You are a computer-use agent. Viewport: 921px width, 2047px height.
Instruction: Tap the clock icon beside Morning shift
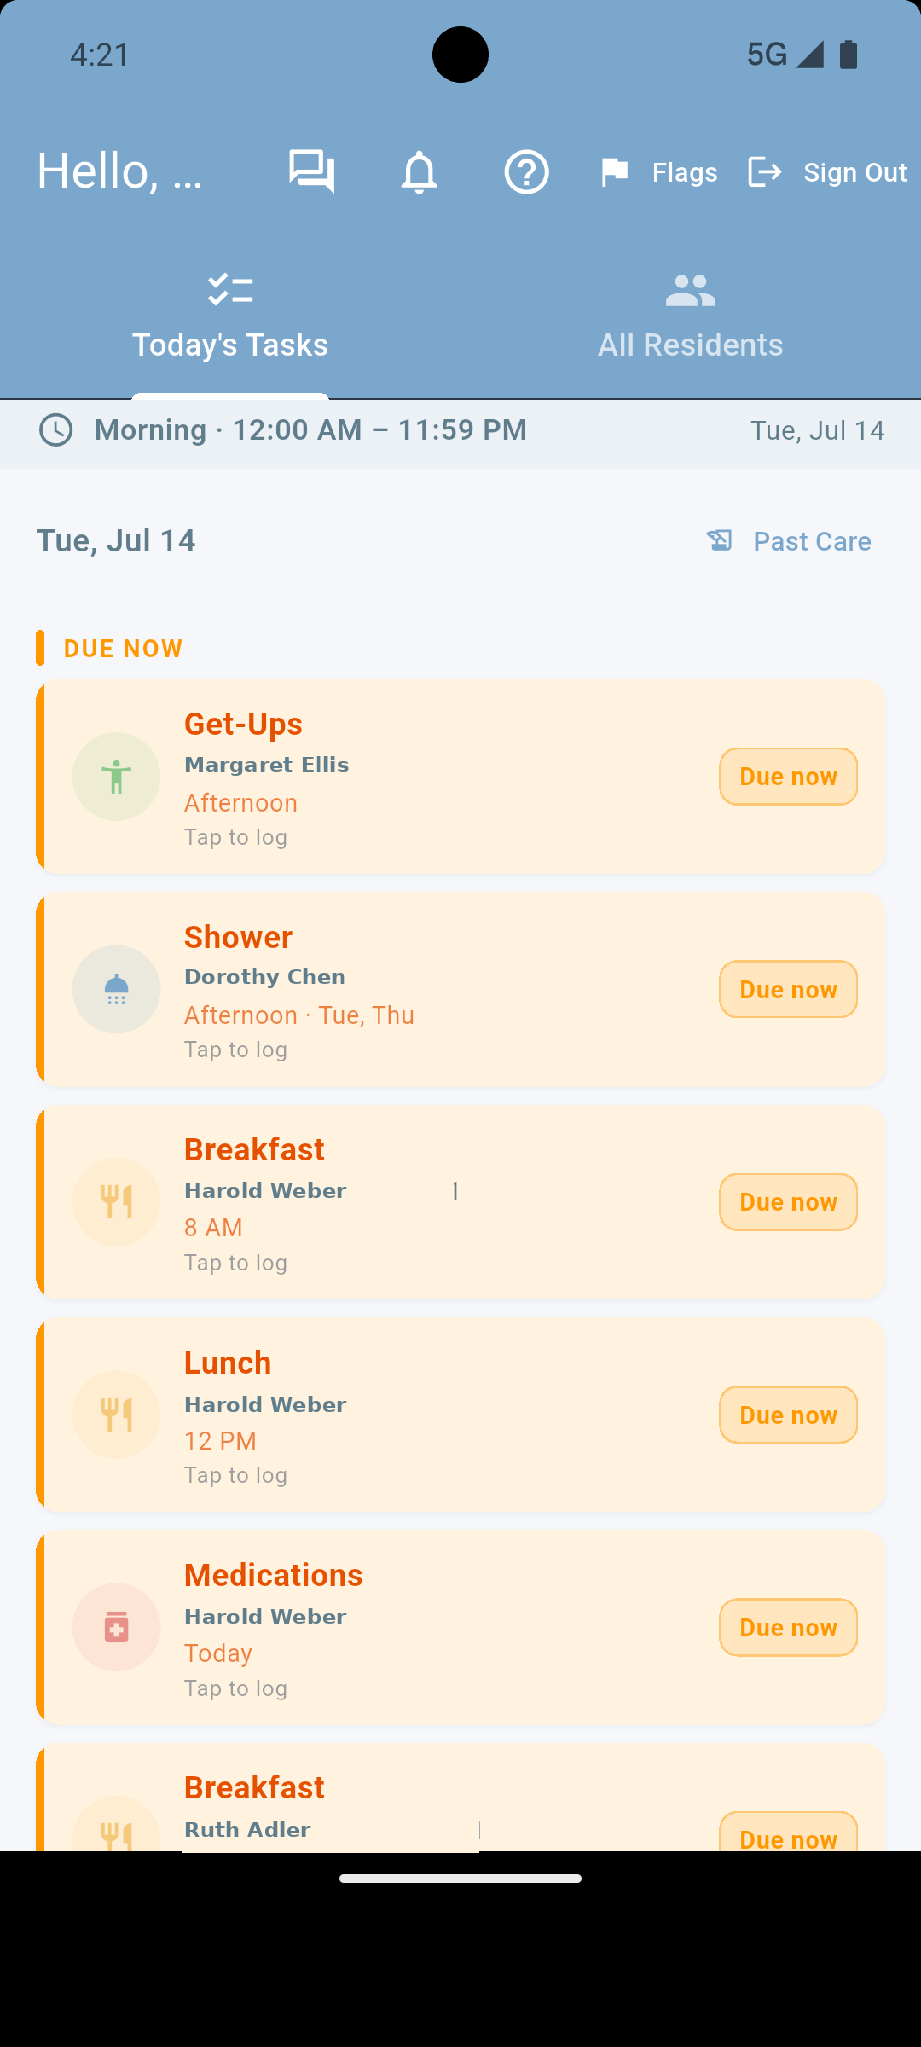coord(56,431)
